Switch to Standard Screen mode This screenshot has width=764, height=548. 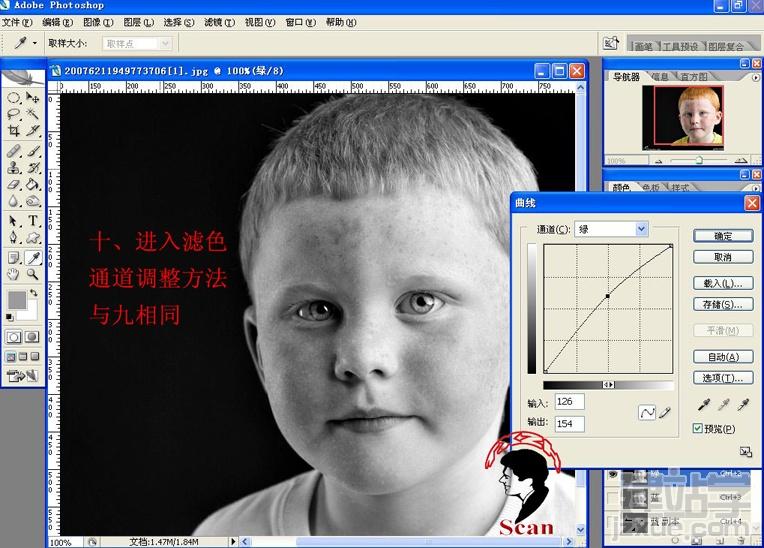10,357
